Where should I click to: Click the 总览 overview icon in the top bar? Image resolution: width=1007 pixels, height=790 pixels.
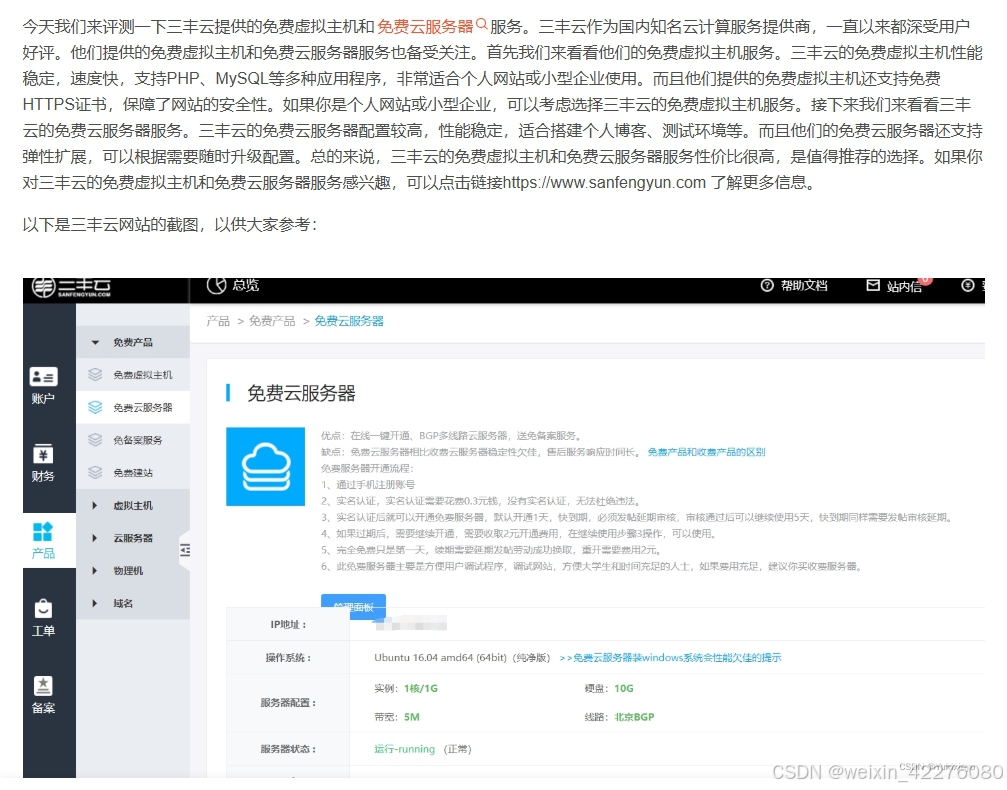pyautogui.click(x=217, y=287)
